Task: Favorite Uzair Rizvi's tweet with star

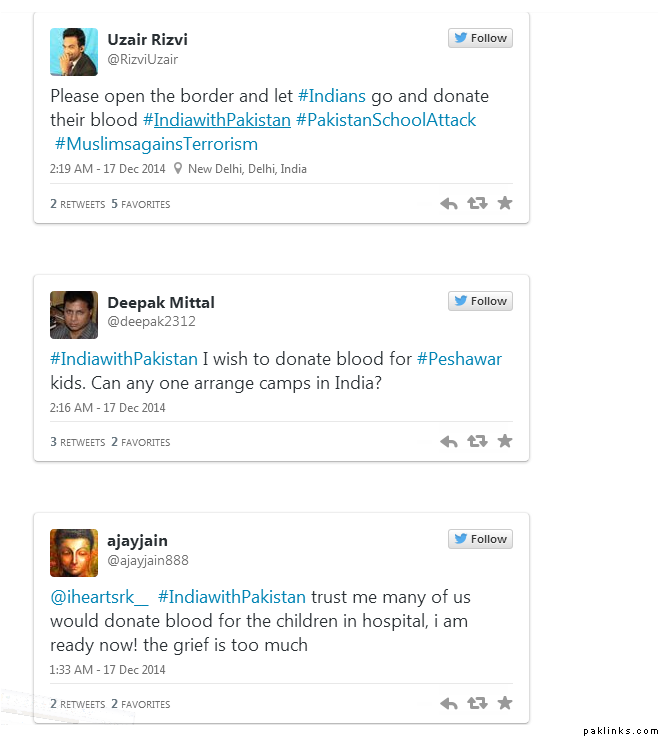Action: [x=505, y=203]
